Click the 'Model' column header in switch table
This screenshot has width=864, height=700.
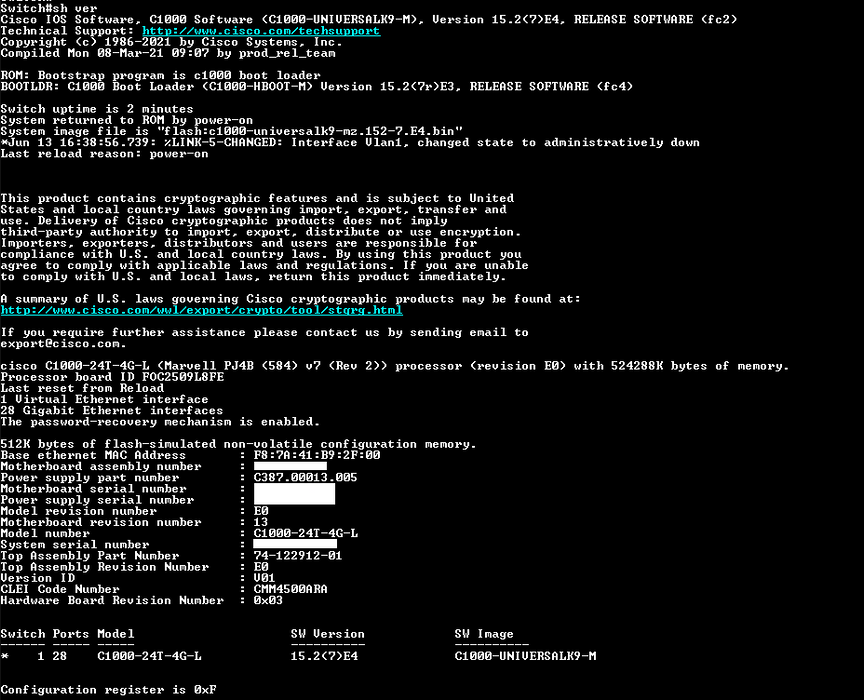click(x=116, y=634)
